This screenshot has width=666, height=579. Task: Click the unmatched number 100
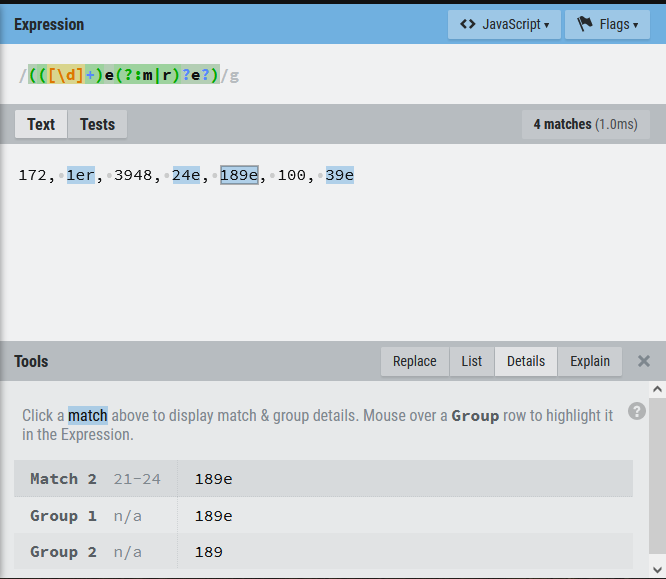point(292,175)
